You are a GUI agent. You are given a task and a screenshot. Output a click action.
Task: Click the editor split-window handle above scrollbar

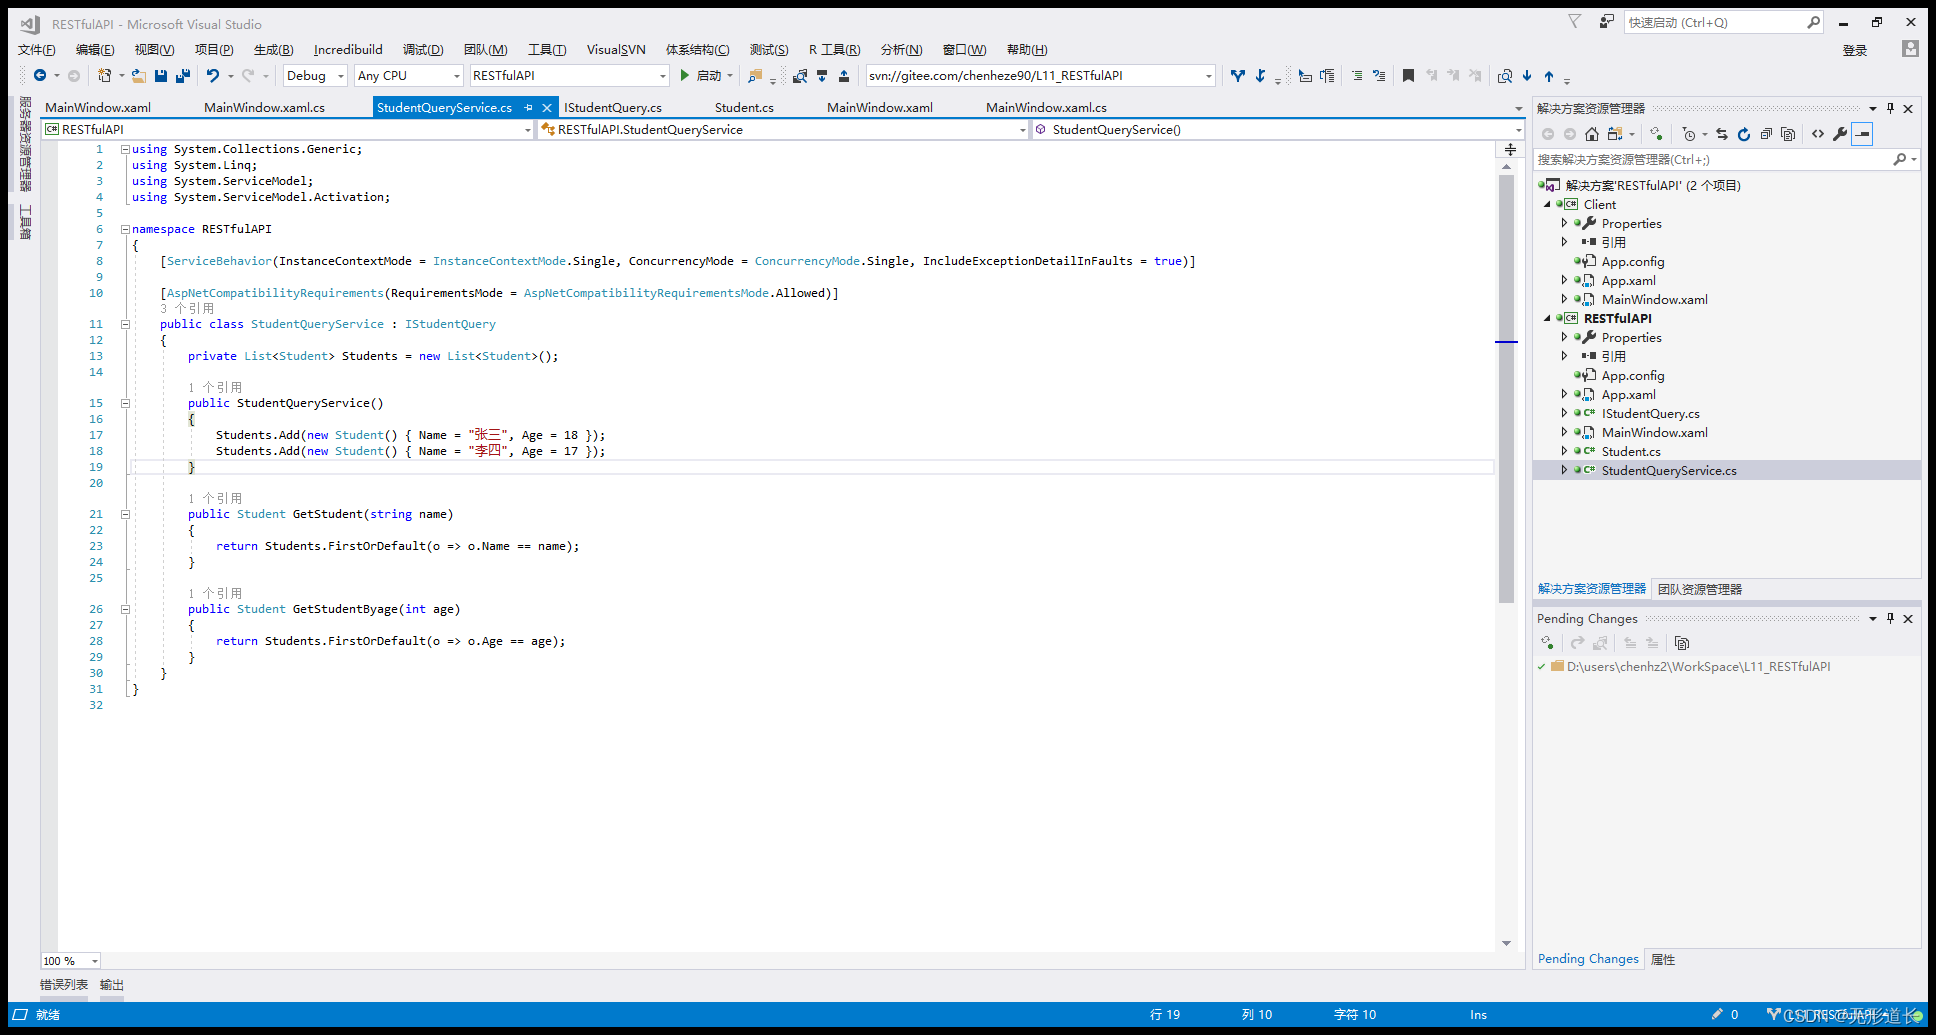(x=1510, y=149)
